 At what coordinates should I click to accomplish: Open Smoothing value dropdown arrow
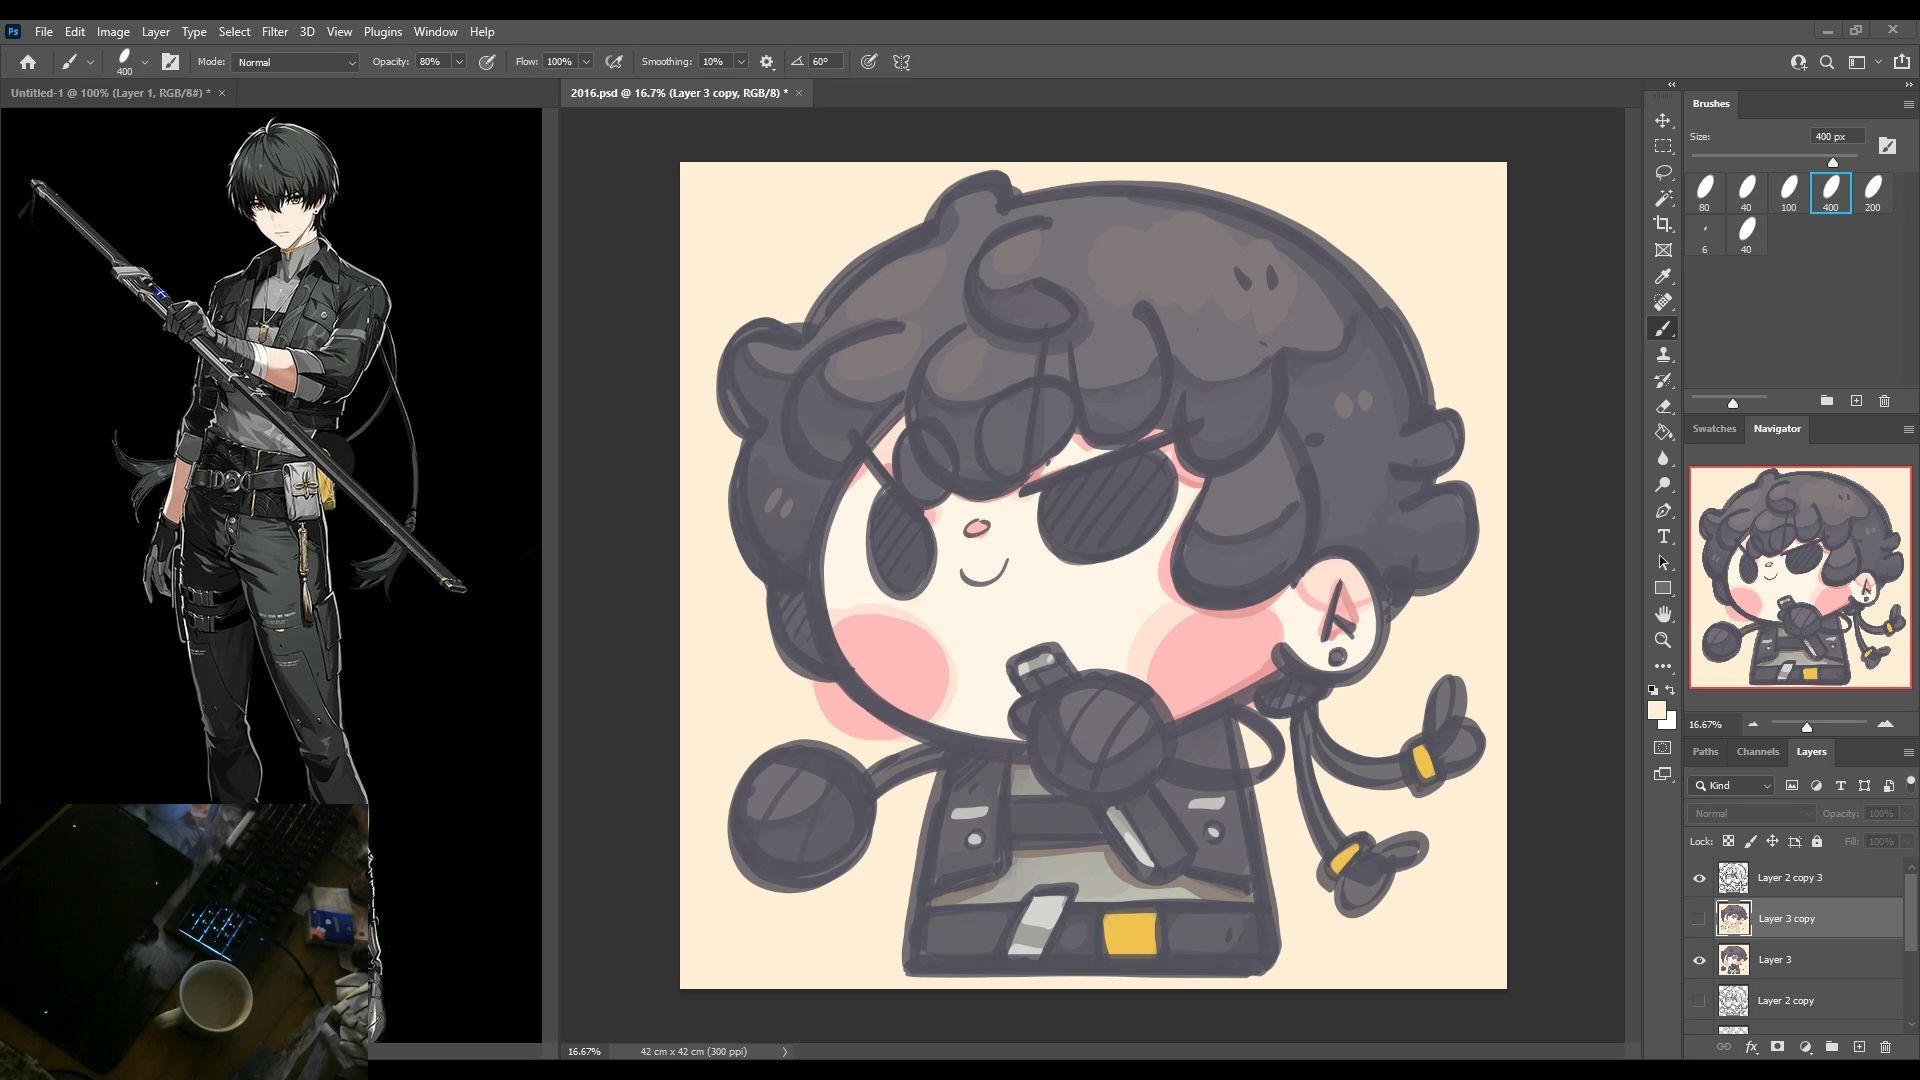tap(741, 62)
